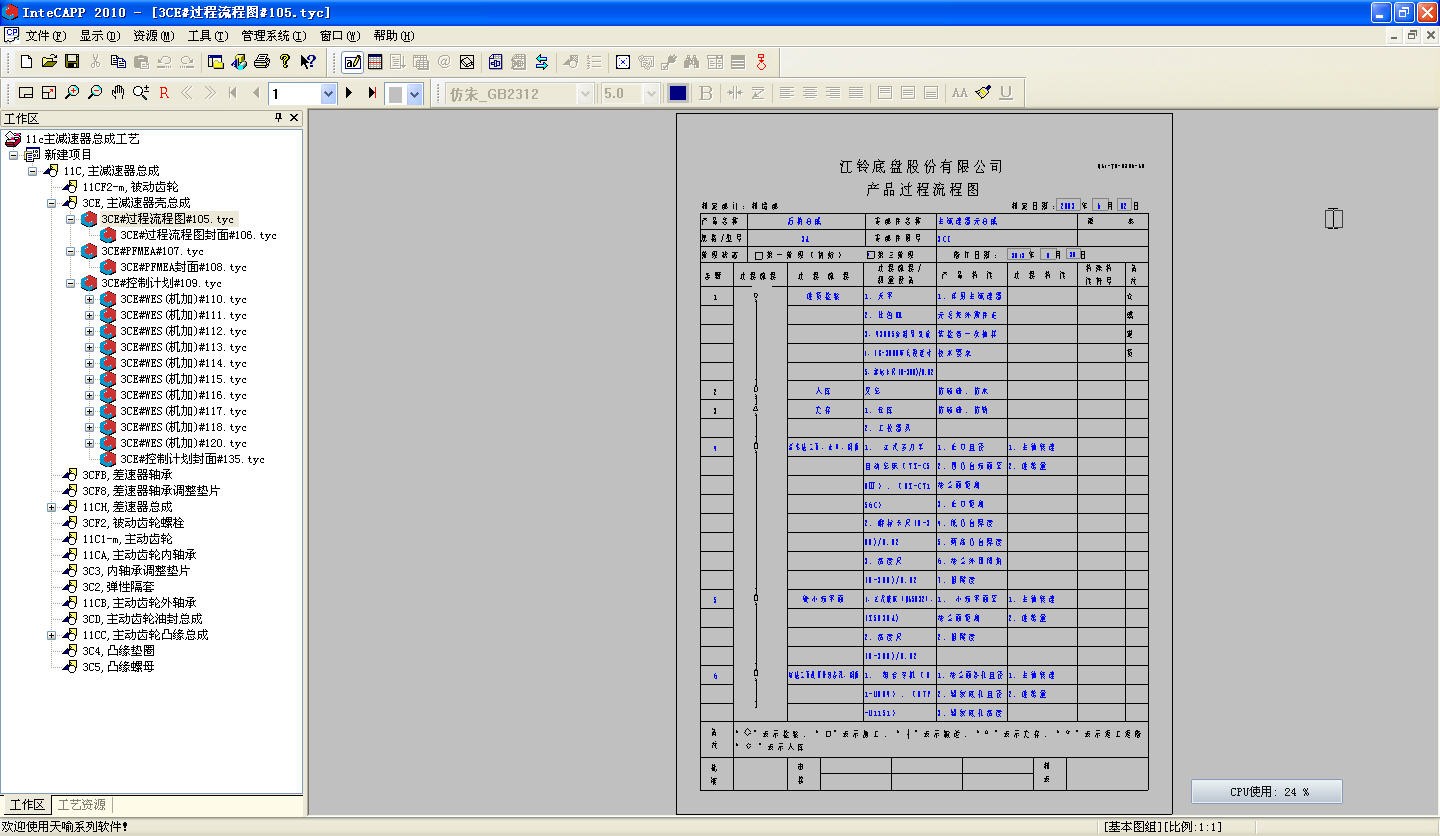Click the CPU使用 indicator button

[x=1266, y=791]
